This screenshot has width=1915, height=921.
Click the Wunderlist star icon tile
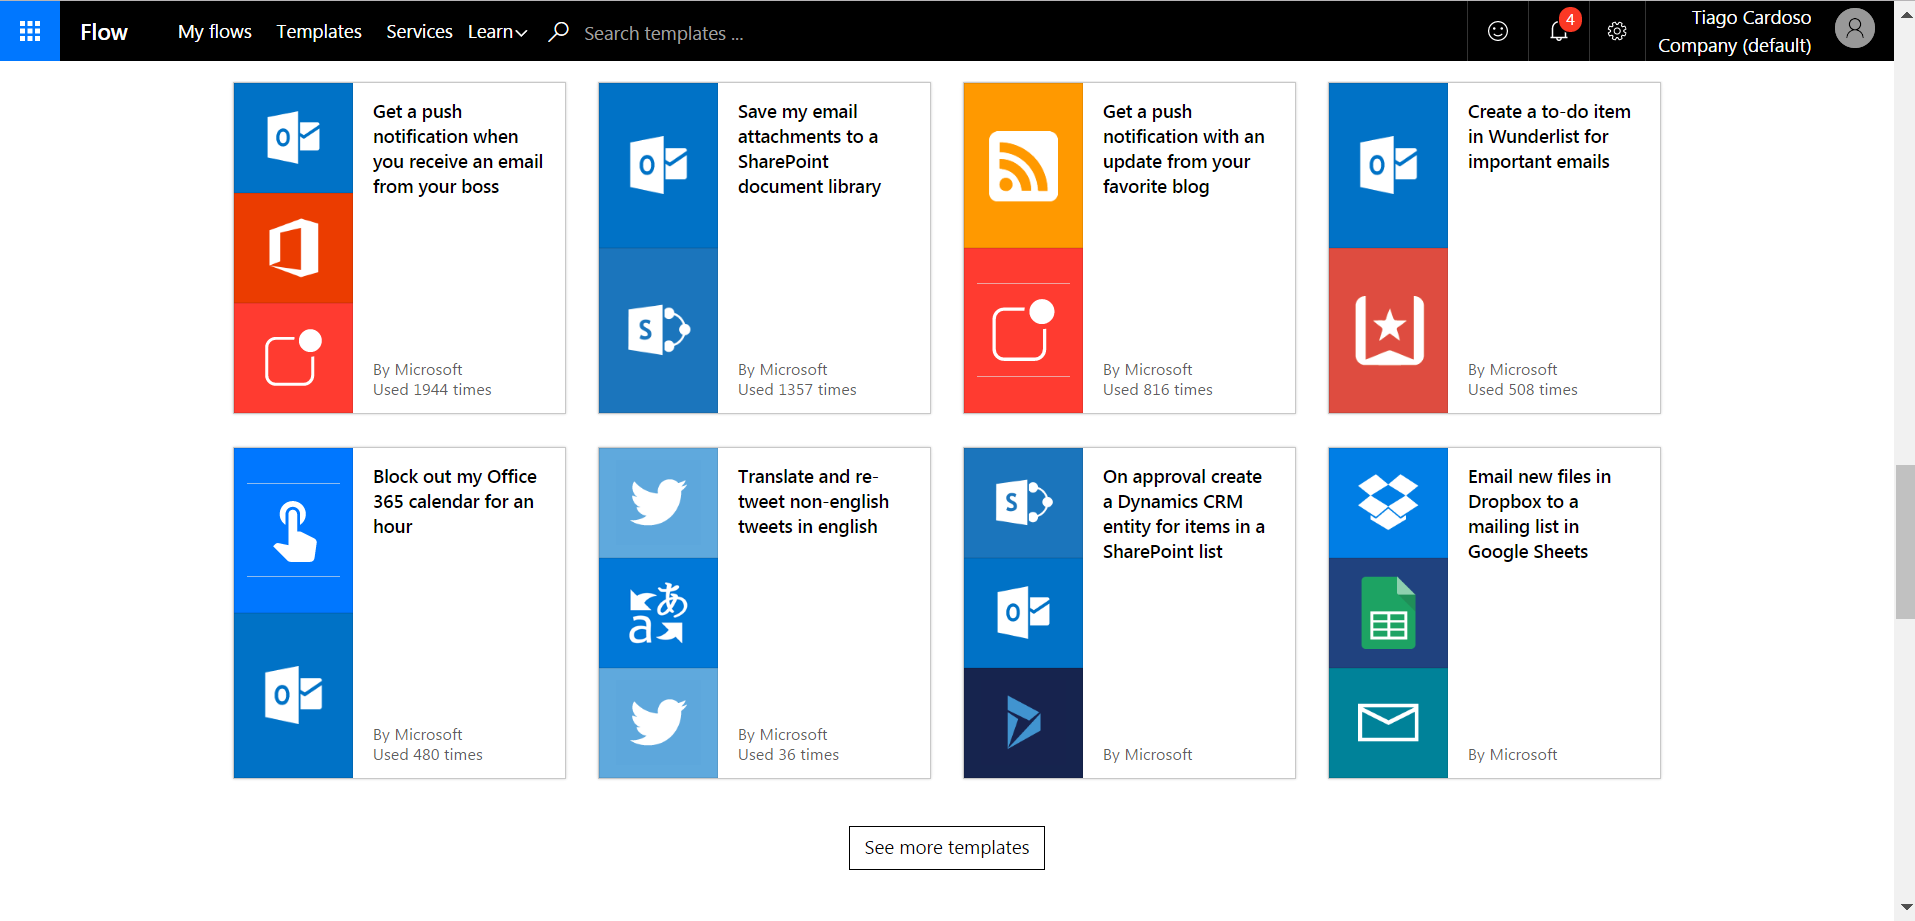(1388, 330)
